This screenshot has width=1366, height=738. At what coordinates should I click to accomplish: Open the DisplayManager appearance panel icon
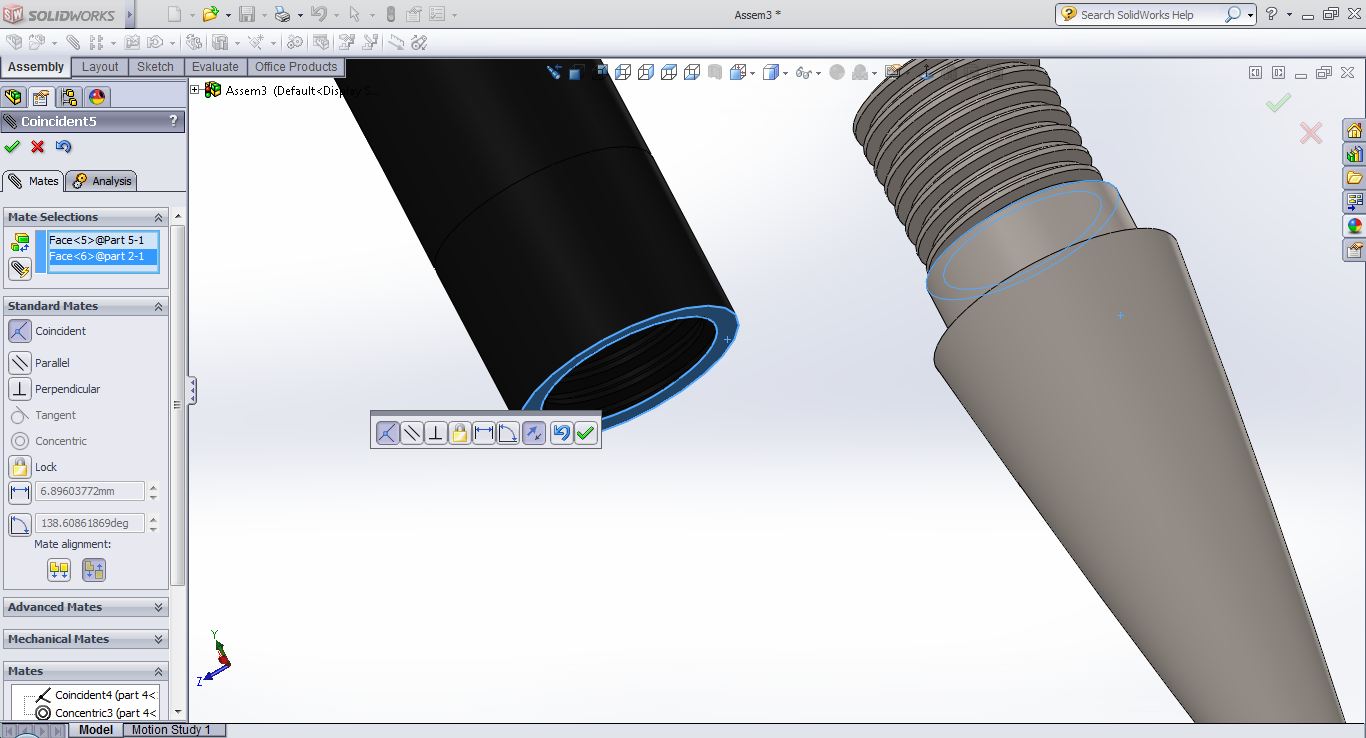[x=96, y=97]
